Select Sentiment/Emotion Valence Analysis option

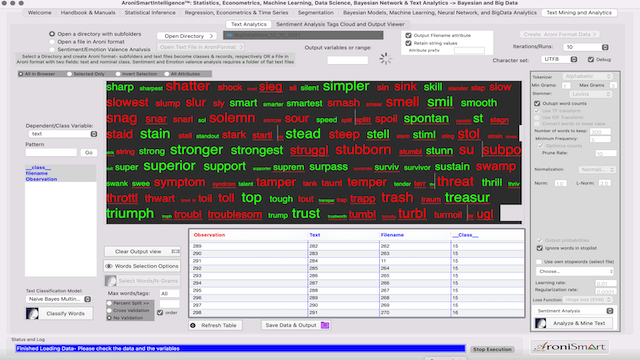(52, 49)
